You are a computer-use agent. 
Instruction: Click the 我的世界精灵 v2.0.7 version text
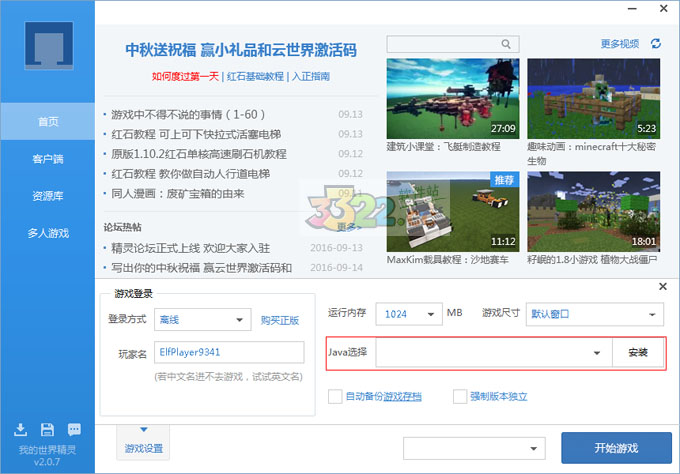47,455
